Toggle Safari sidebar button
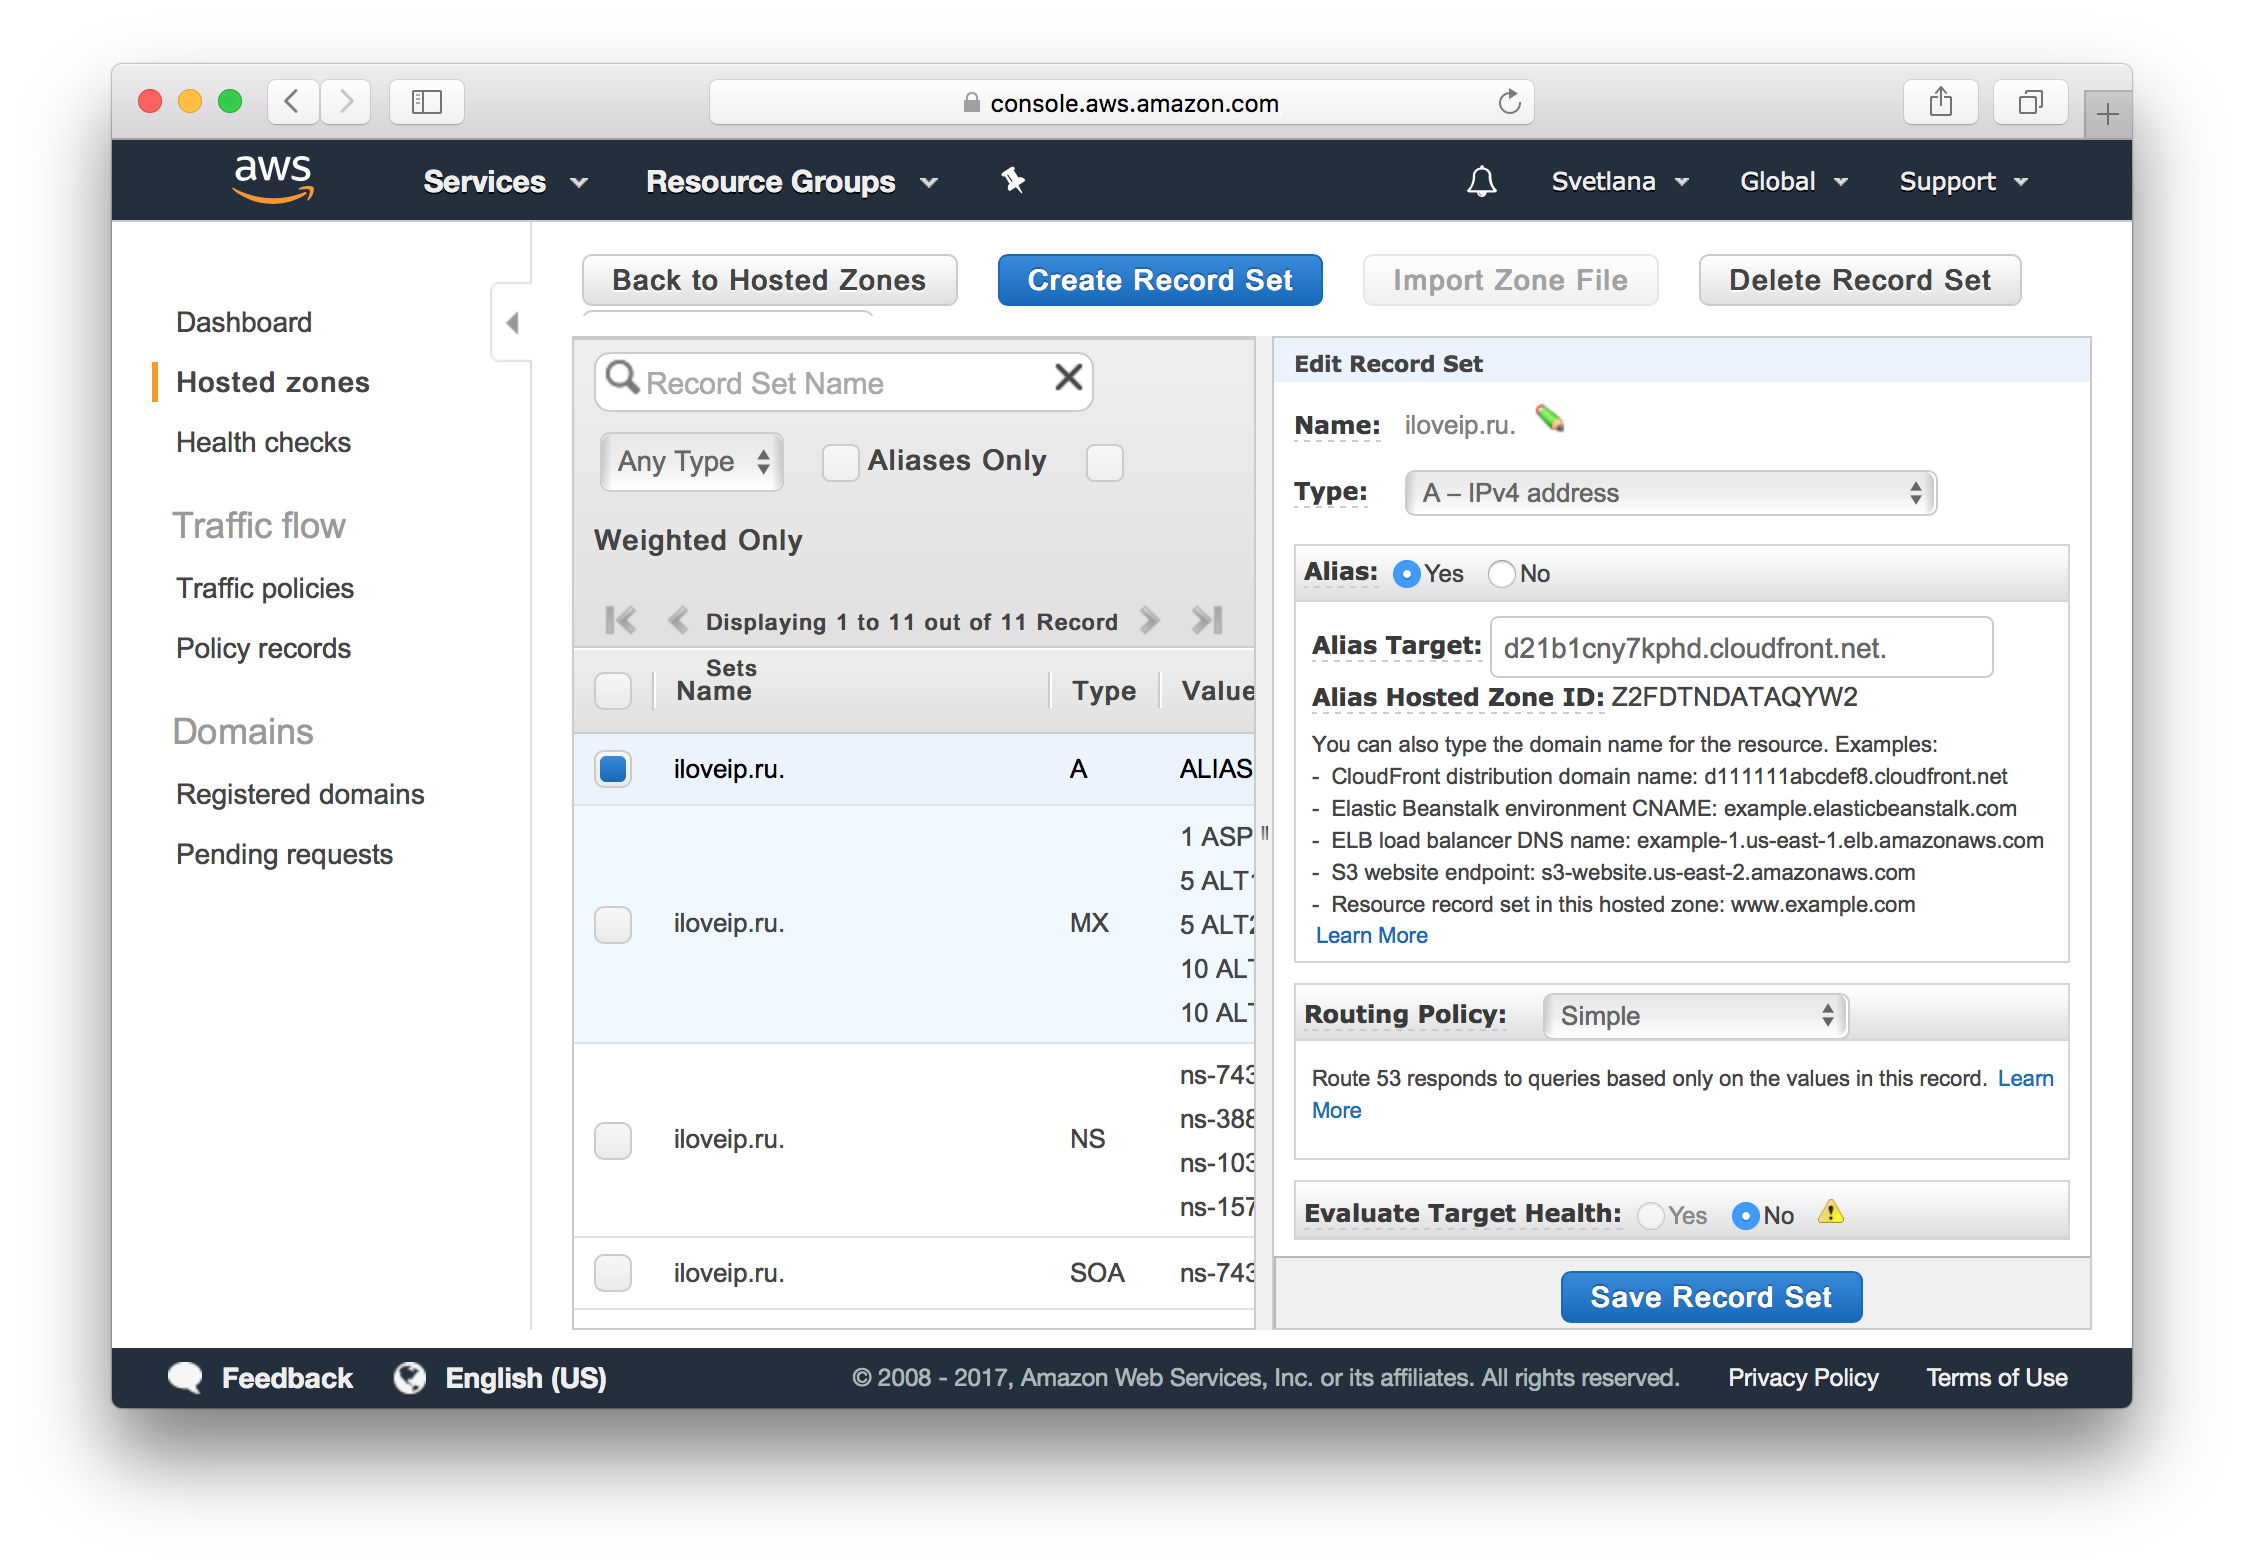This screenshot has width=2244, height=1568. 427,102
